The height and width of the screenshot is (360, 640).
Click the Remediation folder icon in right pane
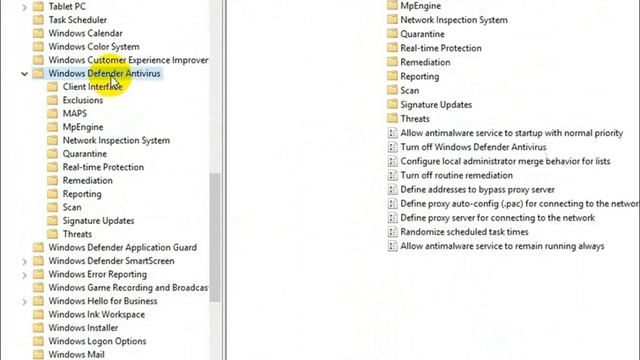[x=392, y=62]
